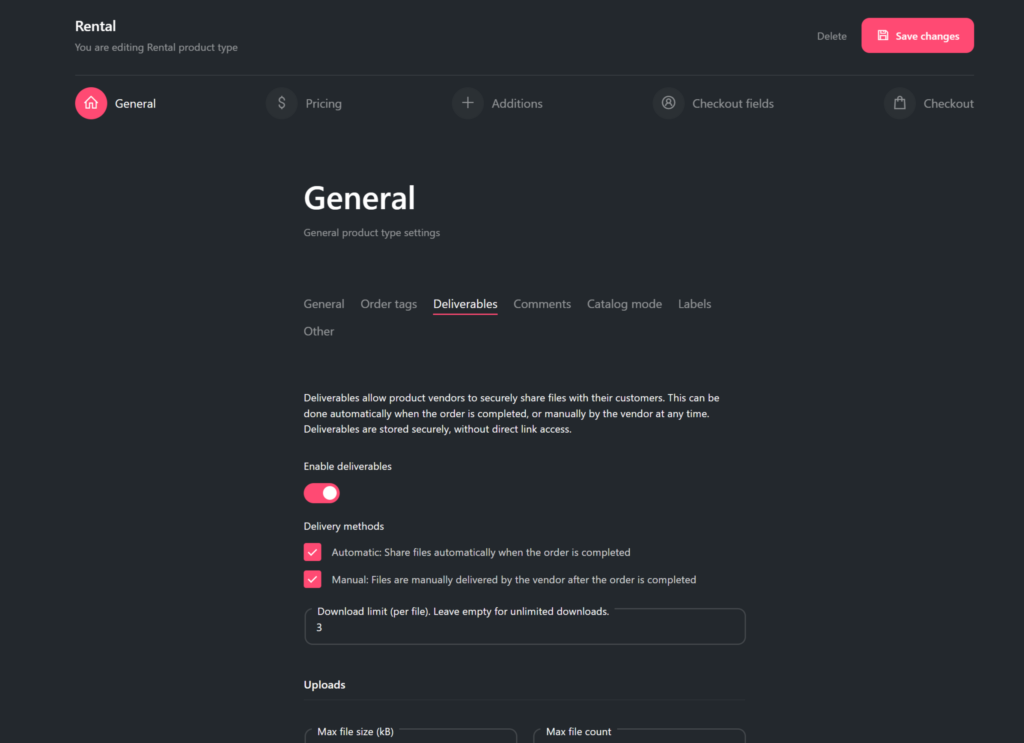Viewport: 1024px width, 743px height.
Task: Open the Order tags tab
Action: pyautogui.click(x=388, y=304)
